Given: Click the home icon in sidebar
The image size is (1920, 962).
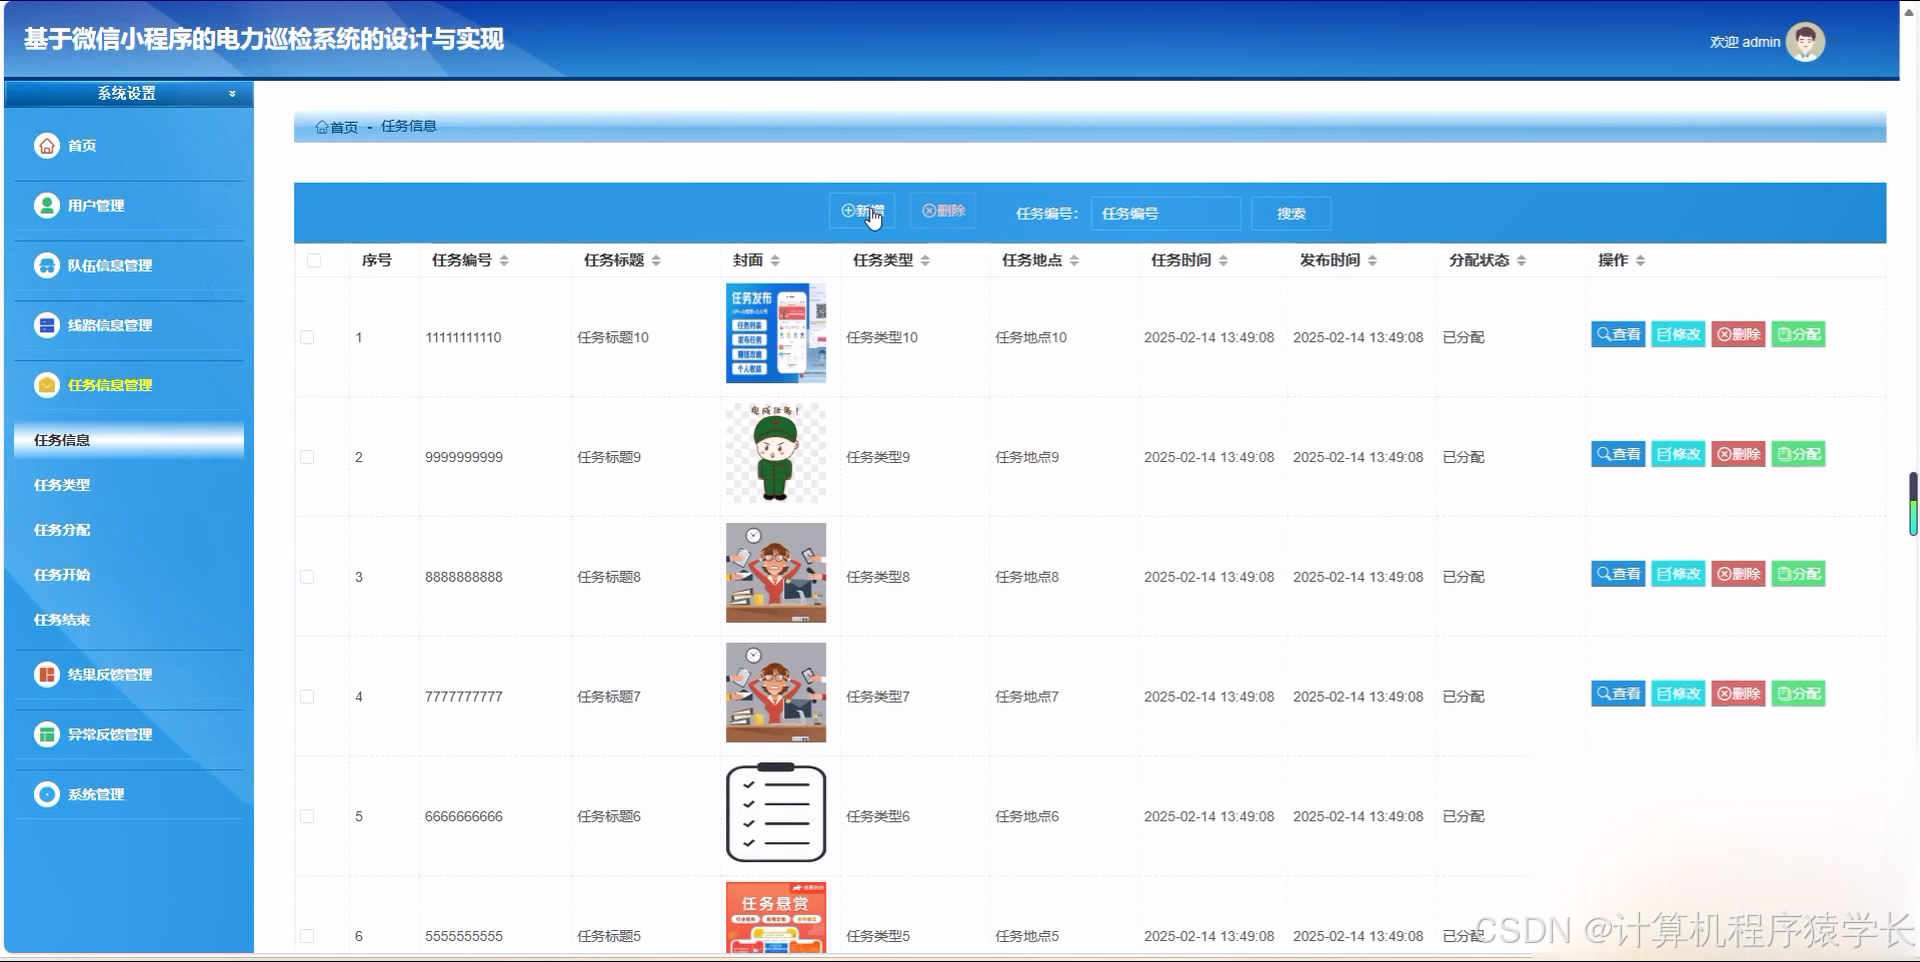Looking at the screenshot, I should click(47, 145).
